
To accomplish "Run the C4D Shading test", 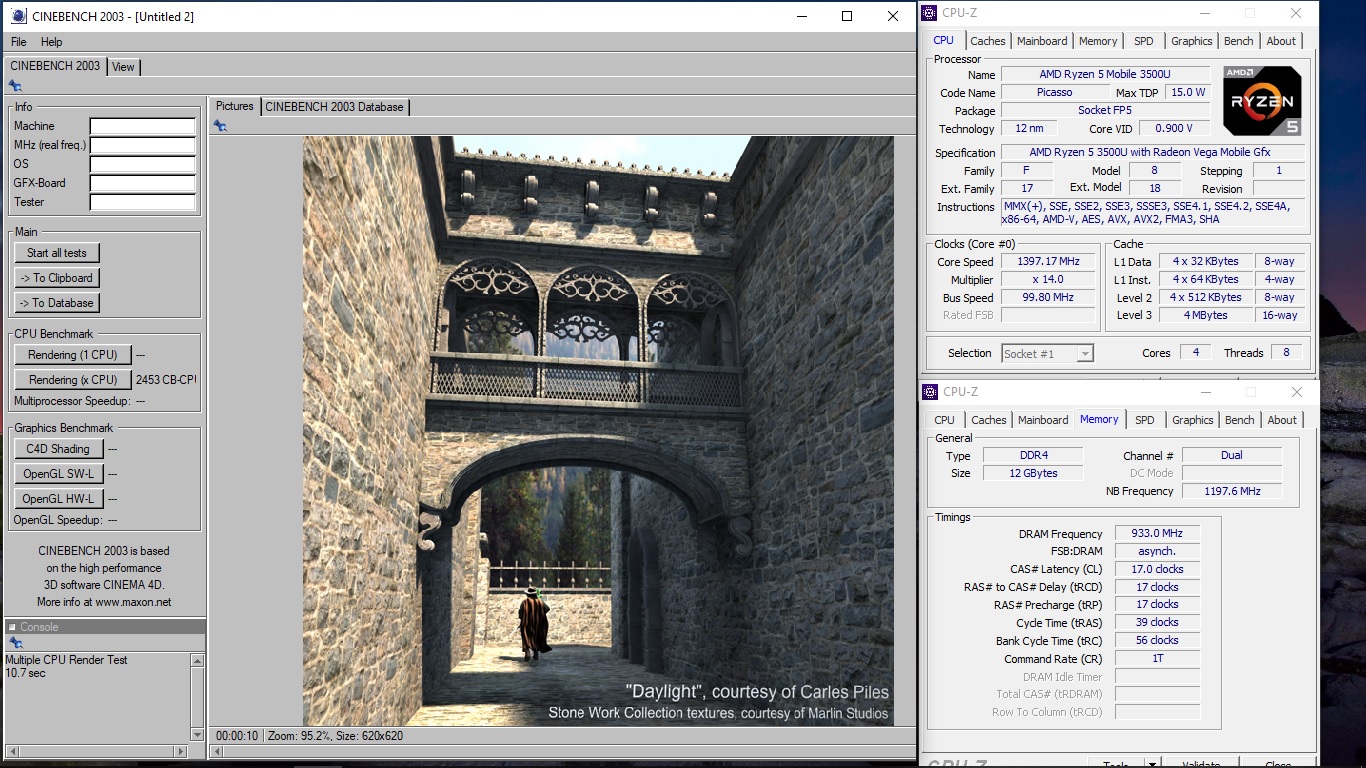I will pos(58,449).
